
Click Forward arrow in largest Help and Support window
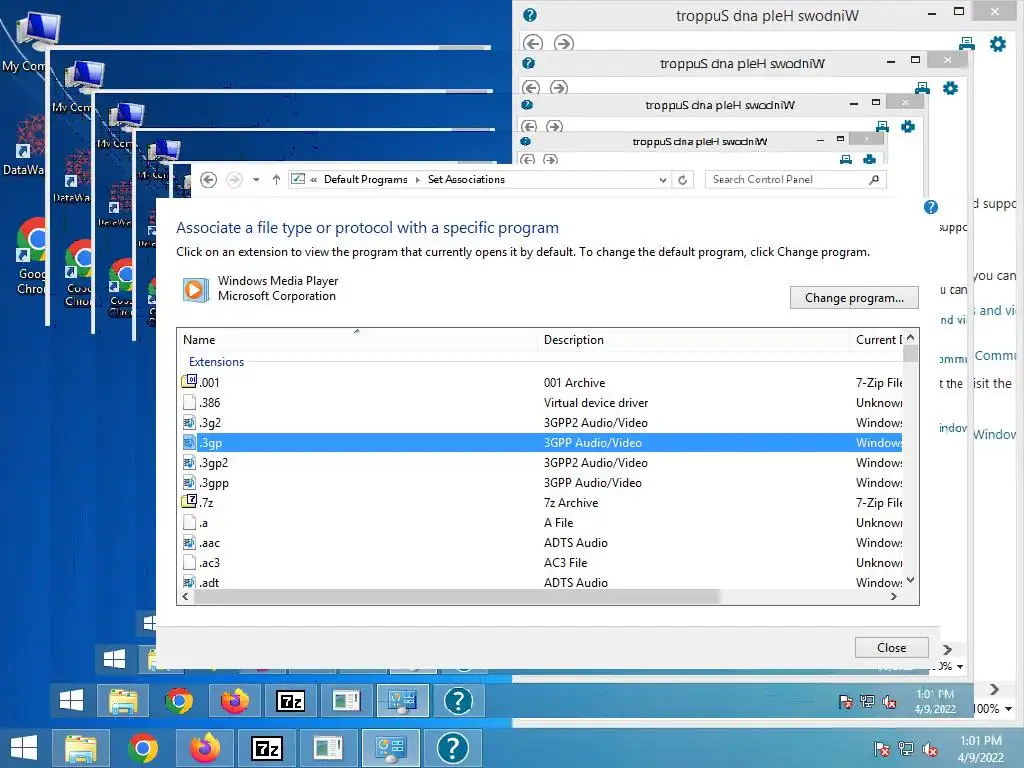click(x=564, y=44)
